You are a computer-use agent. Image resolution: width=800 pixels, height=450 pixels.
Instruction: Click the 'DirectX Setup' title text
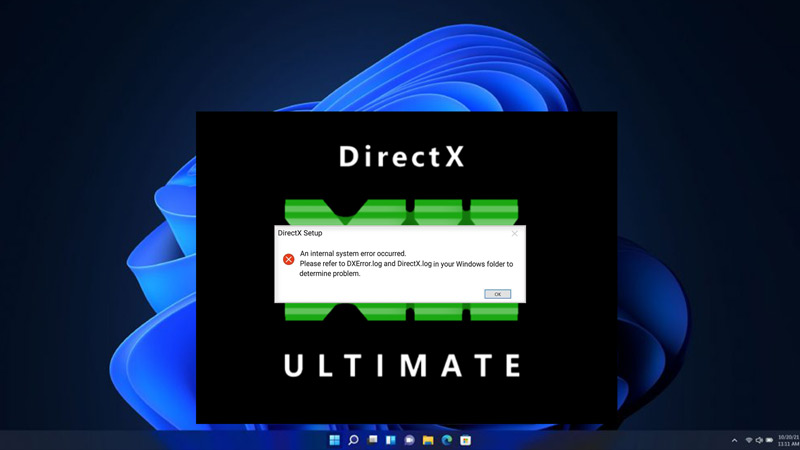[x=300, y=233]
